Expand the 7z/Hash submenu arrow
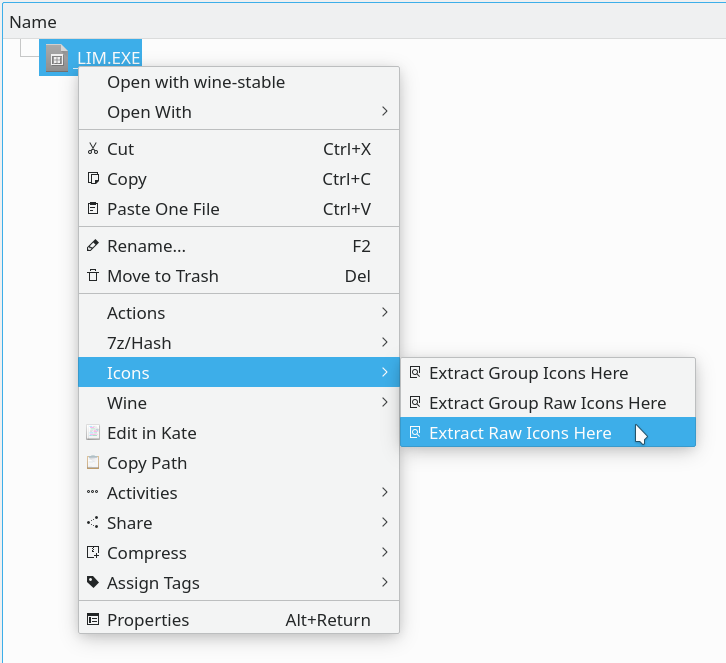Image resolution: width=726 pixels, height=663 pixels. click(x=385, y=342)
